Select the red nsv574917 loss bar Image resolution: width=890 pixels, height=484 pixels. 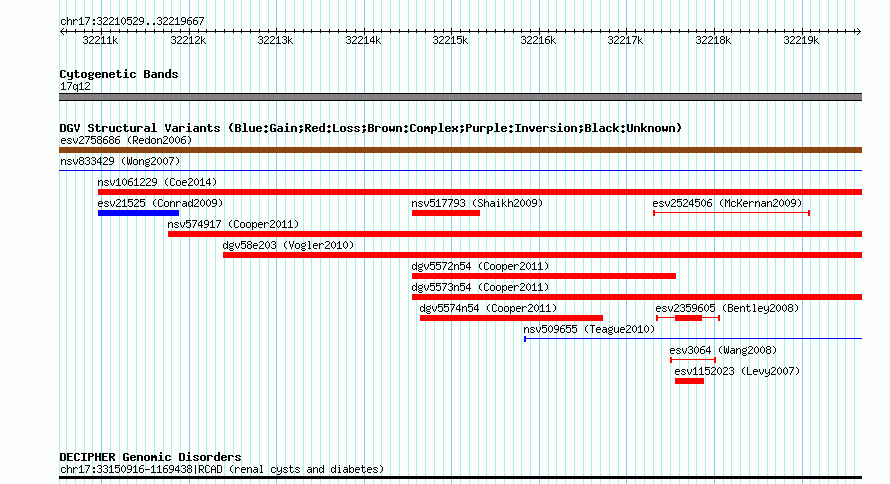515,234
